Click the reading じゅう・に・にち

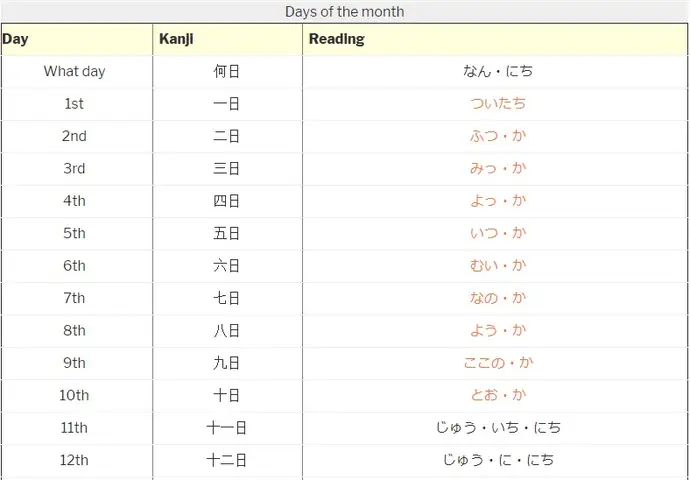(x=498, y=460)
